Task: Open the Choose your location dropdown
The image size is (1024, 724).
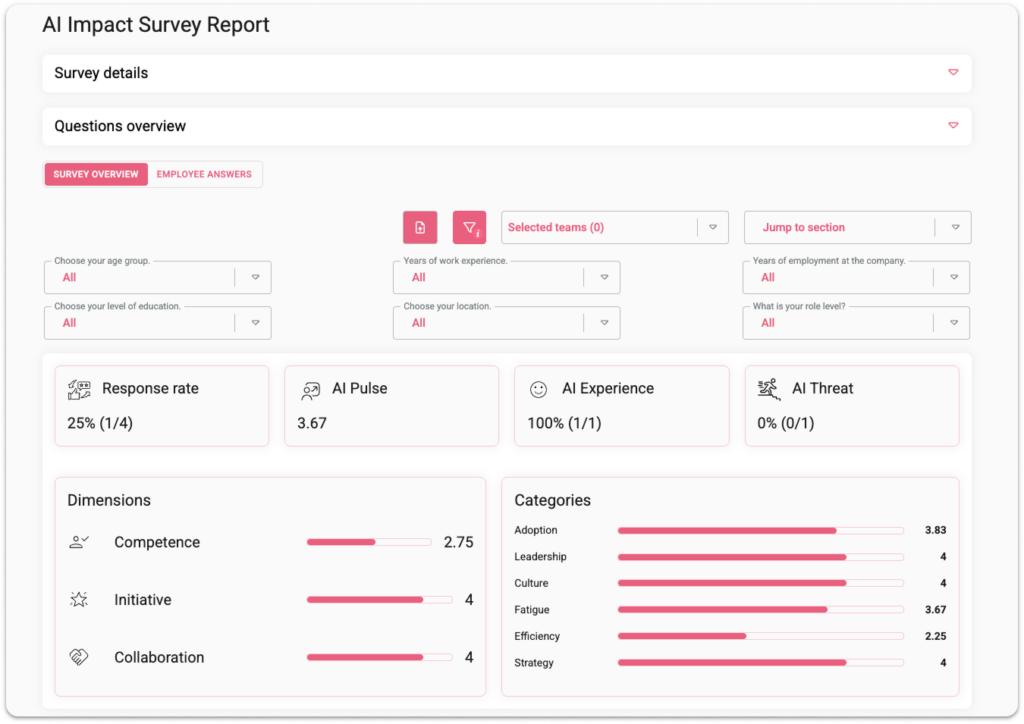Action: tap(506, 323)
